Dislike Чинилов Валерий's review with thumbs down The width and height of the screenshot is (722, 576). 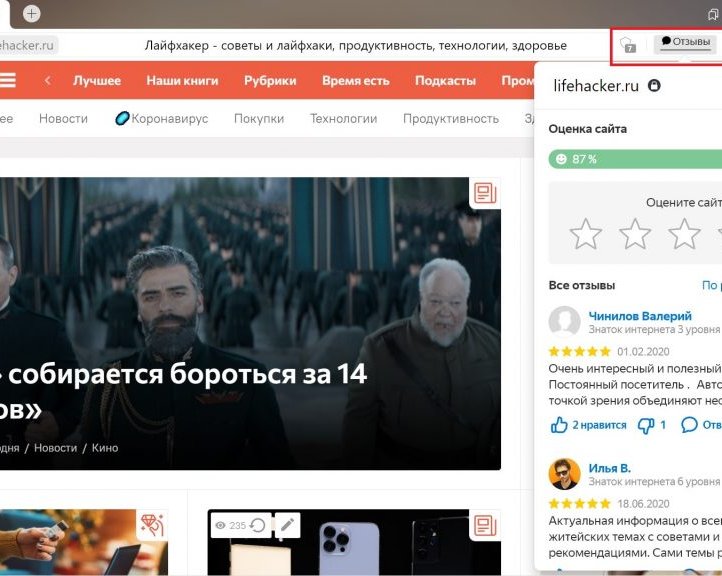(x=646, y=425)
